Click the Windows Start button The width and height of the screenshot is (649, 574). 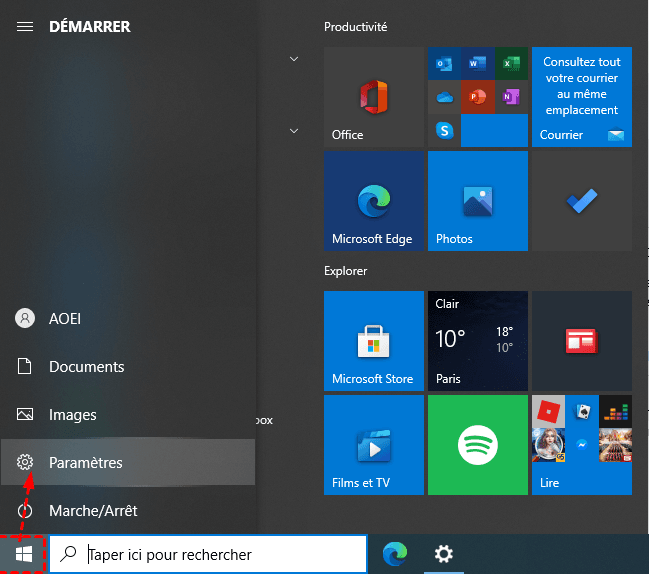click(x=23, y=554)
